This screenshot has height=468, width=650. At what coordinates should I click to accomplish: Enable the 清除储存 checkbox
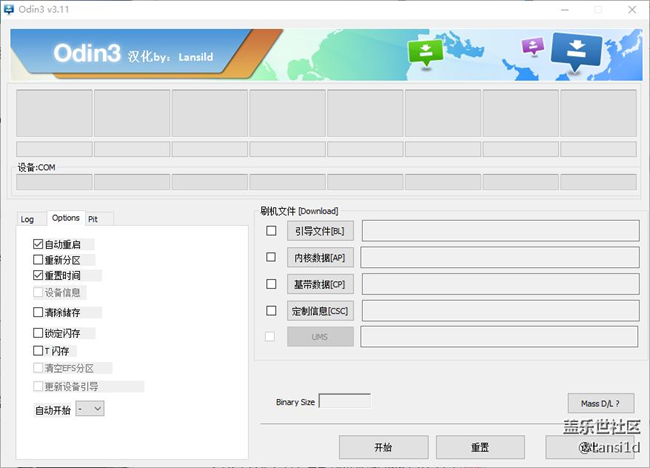[38, 313]
